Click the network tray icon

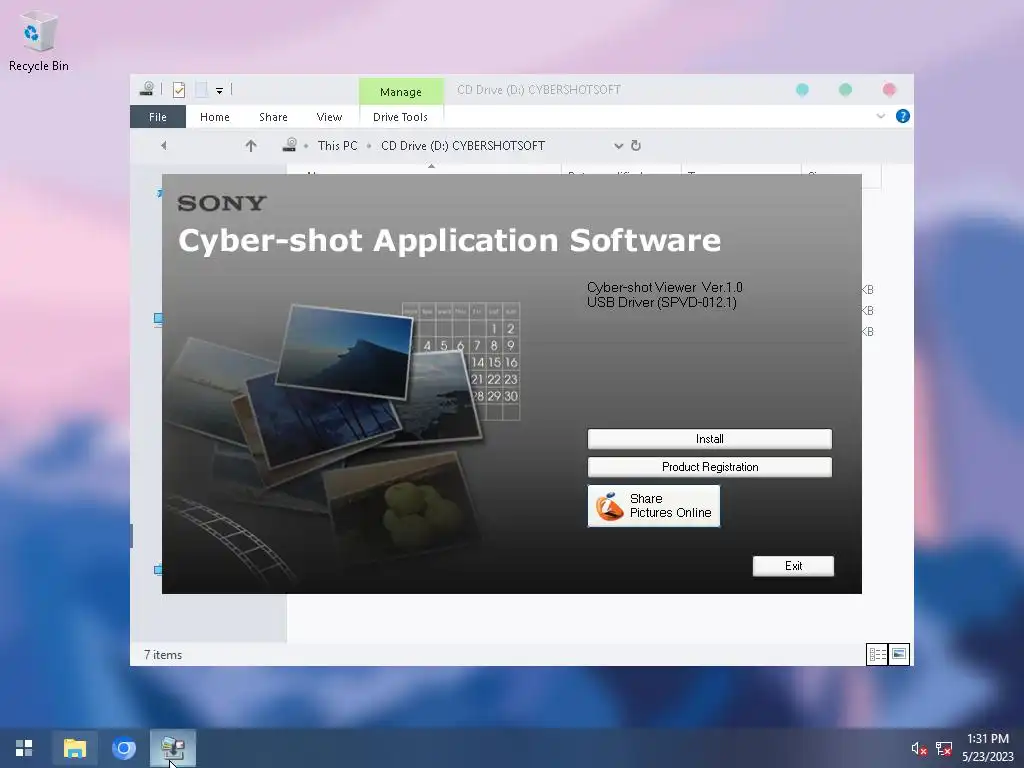tap(944, 748)
